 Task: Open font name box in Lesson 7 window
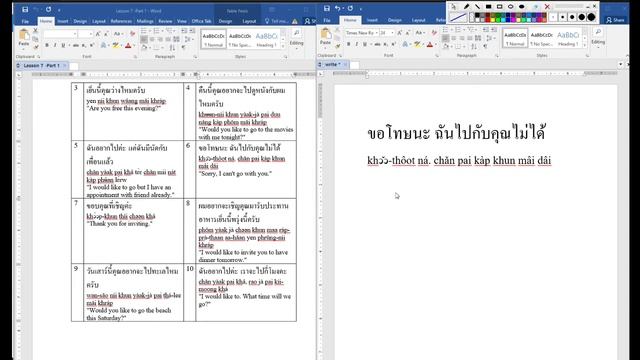pos(60,34)
